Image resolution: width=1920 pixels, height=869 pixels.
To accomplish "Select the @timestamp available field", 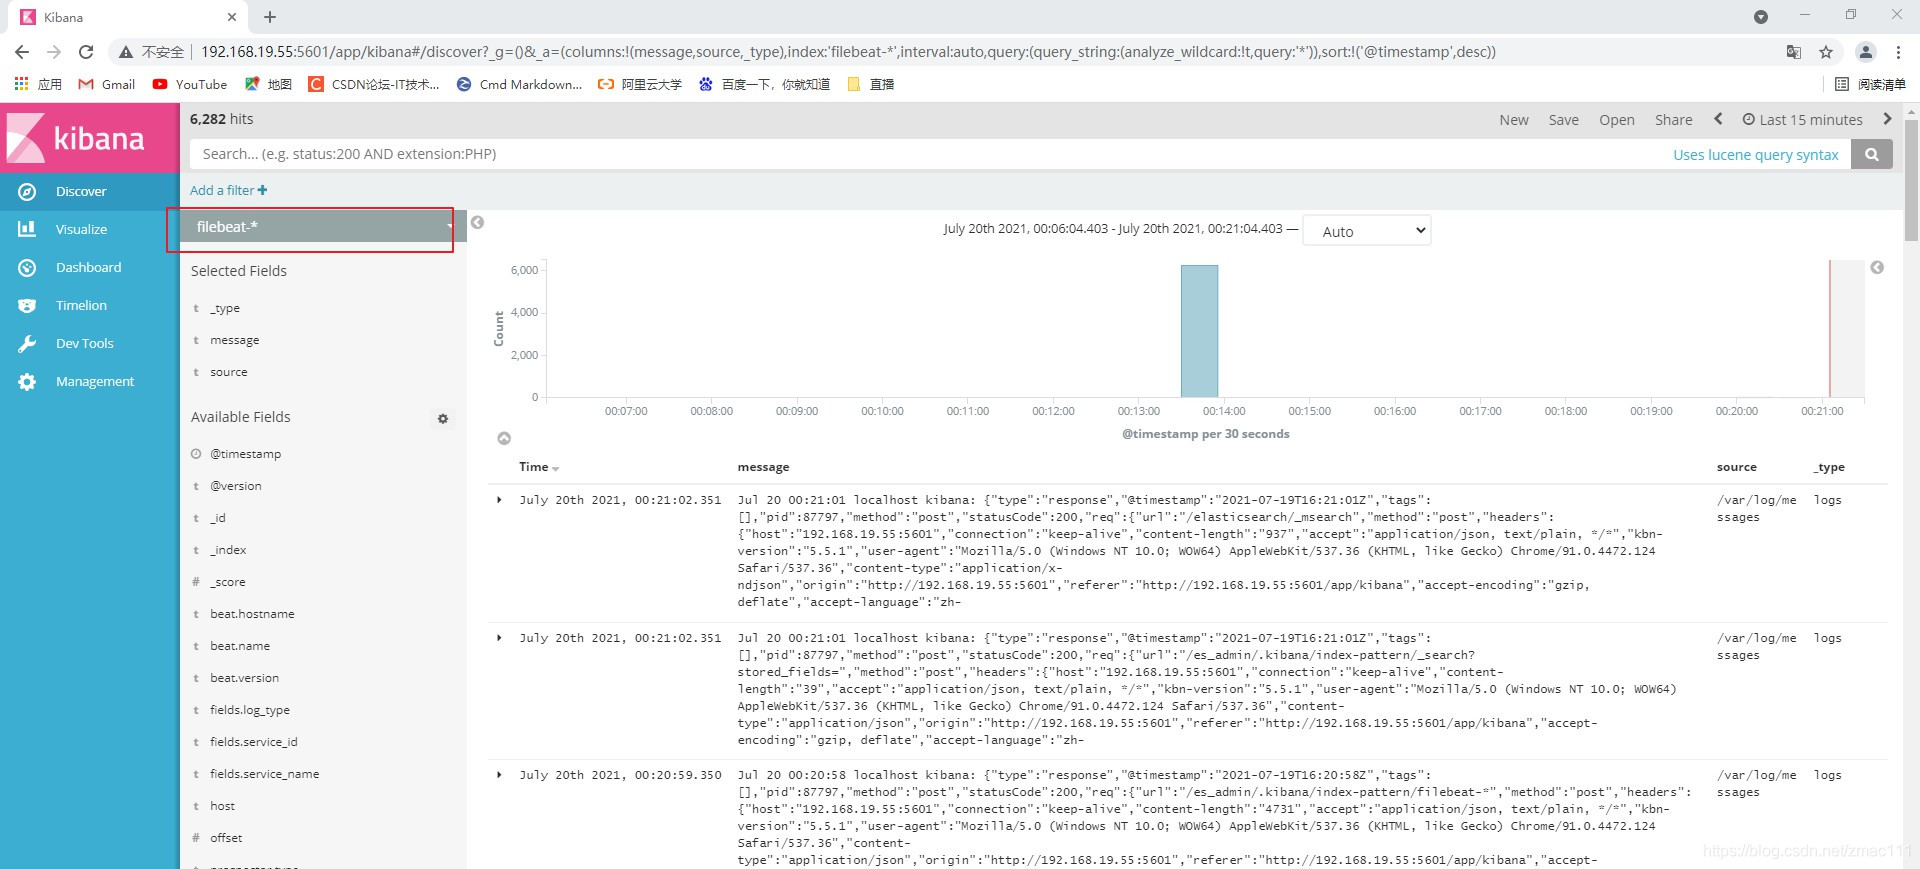I will click(246, 454).
